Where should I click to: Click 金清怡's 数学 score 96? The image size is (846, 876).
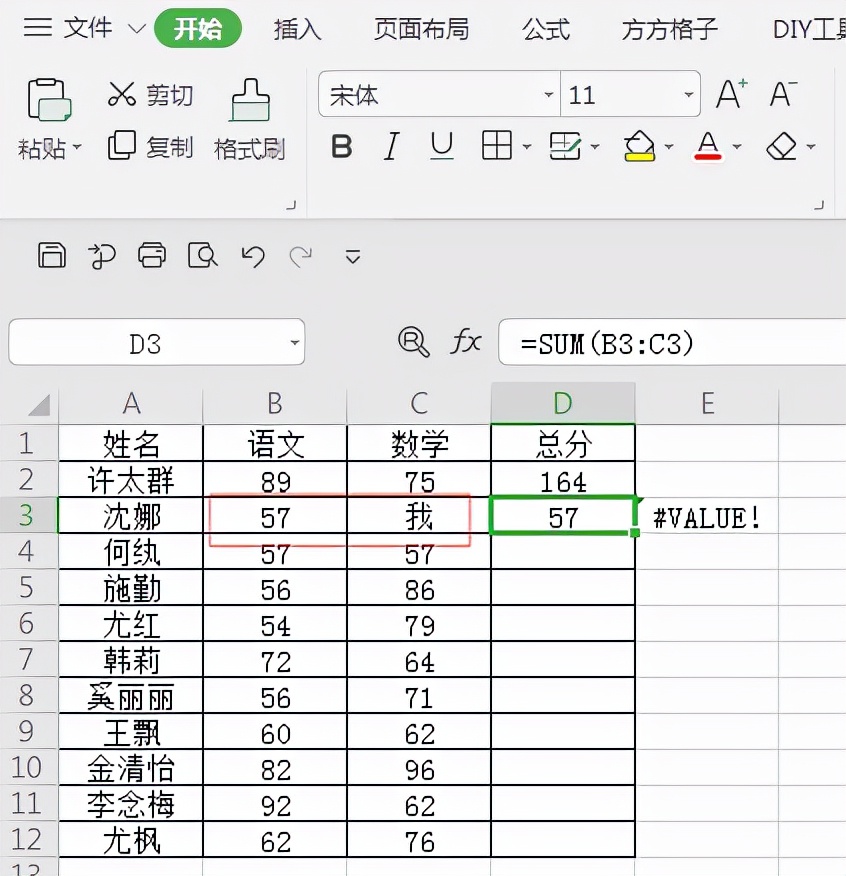[x=419, y=768]
